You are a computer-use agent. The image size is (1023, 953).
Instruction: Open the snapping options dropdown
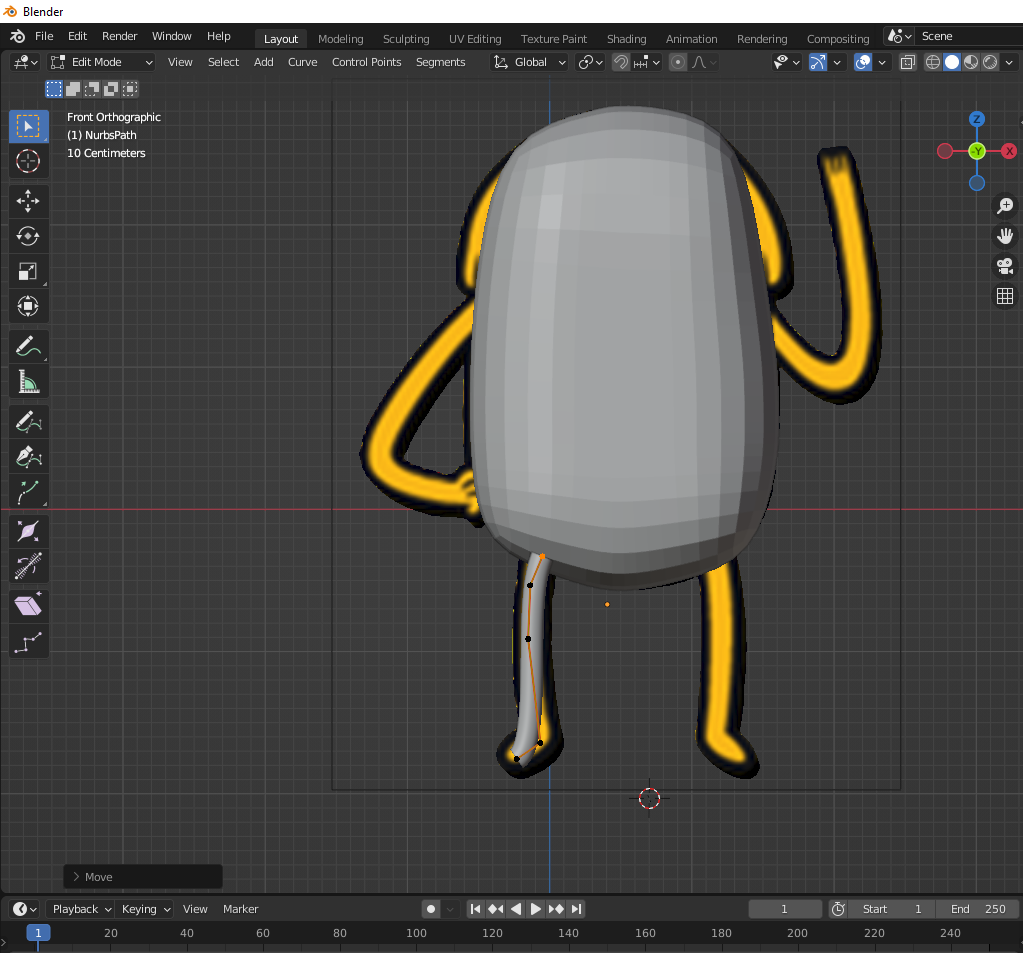[x=647, y=62]
